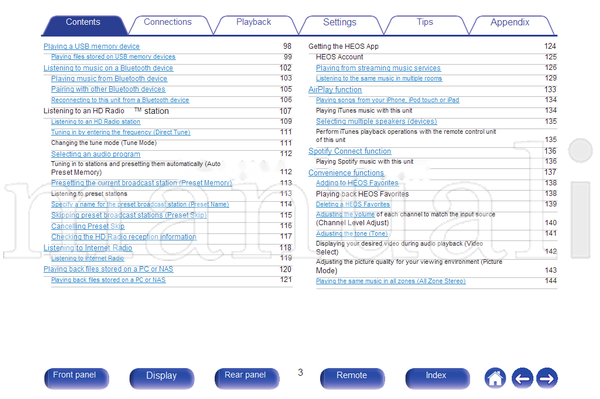The image size is (600, 399).
Task: Click the Front panel button
Action: (x=76, y=378)
